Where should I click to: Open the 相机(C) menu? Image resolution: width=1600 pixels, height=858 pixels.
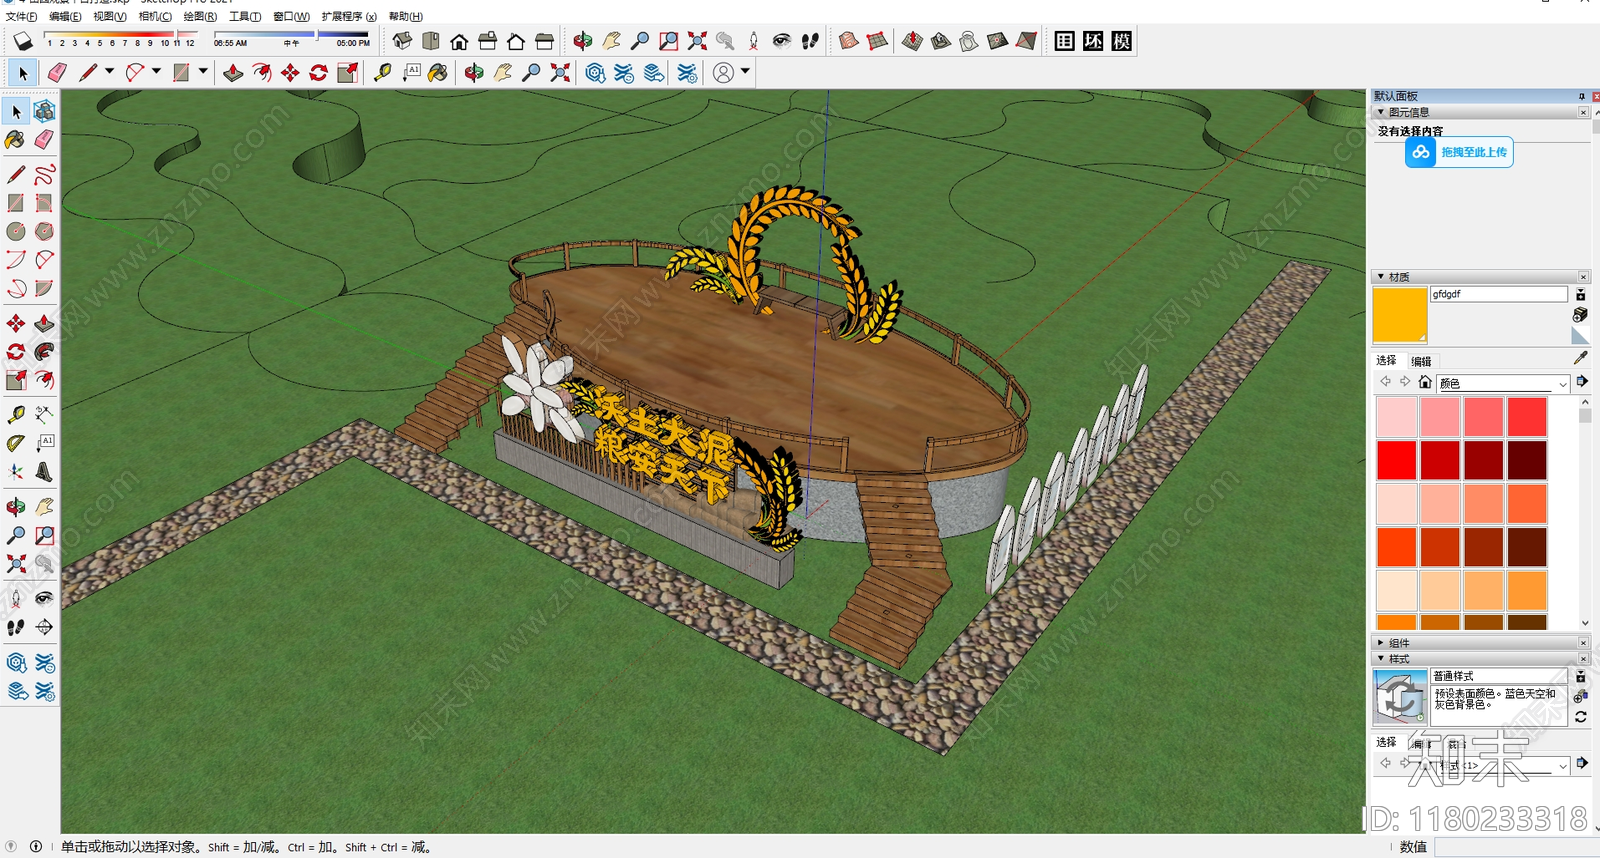tap(155, 16)
